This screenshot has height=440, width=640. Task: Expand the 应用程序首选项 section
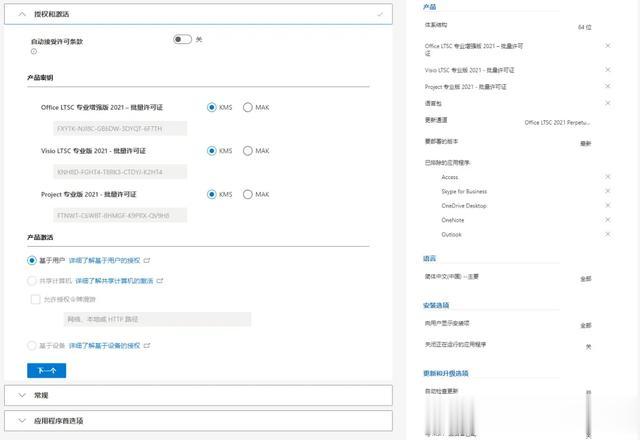point(198,420)
